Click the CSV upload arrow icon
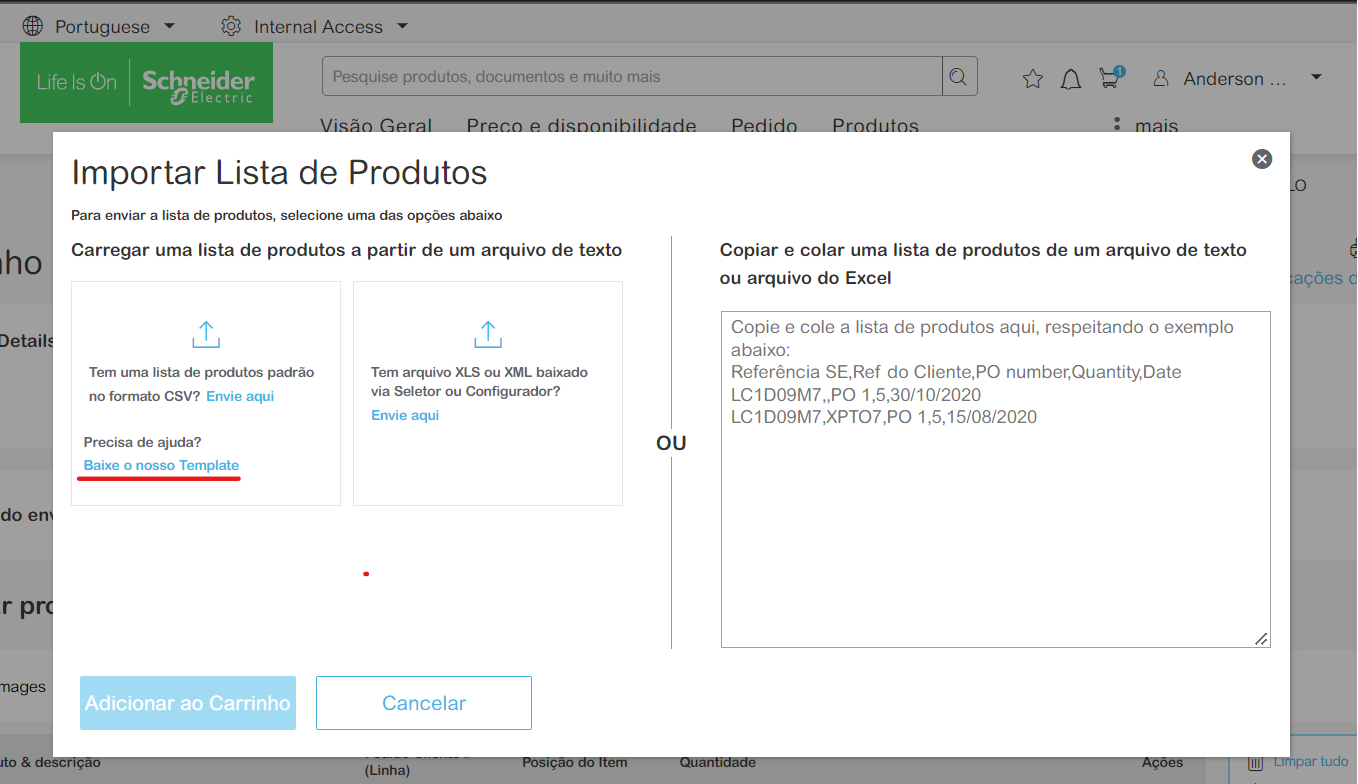This screenshot has width=1358, height=784. pos(205,334)
